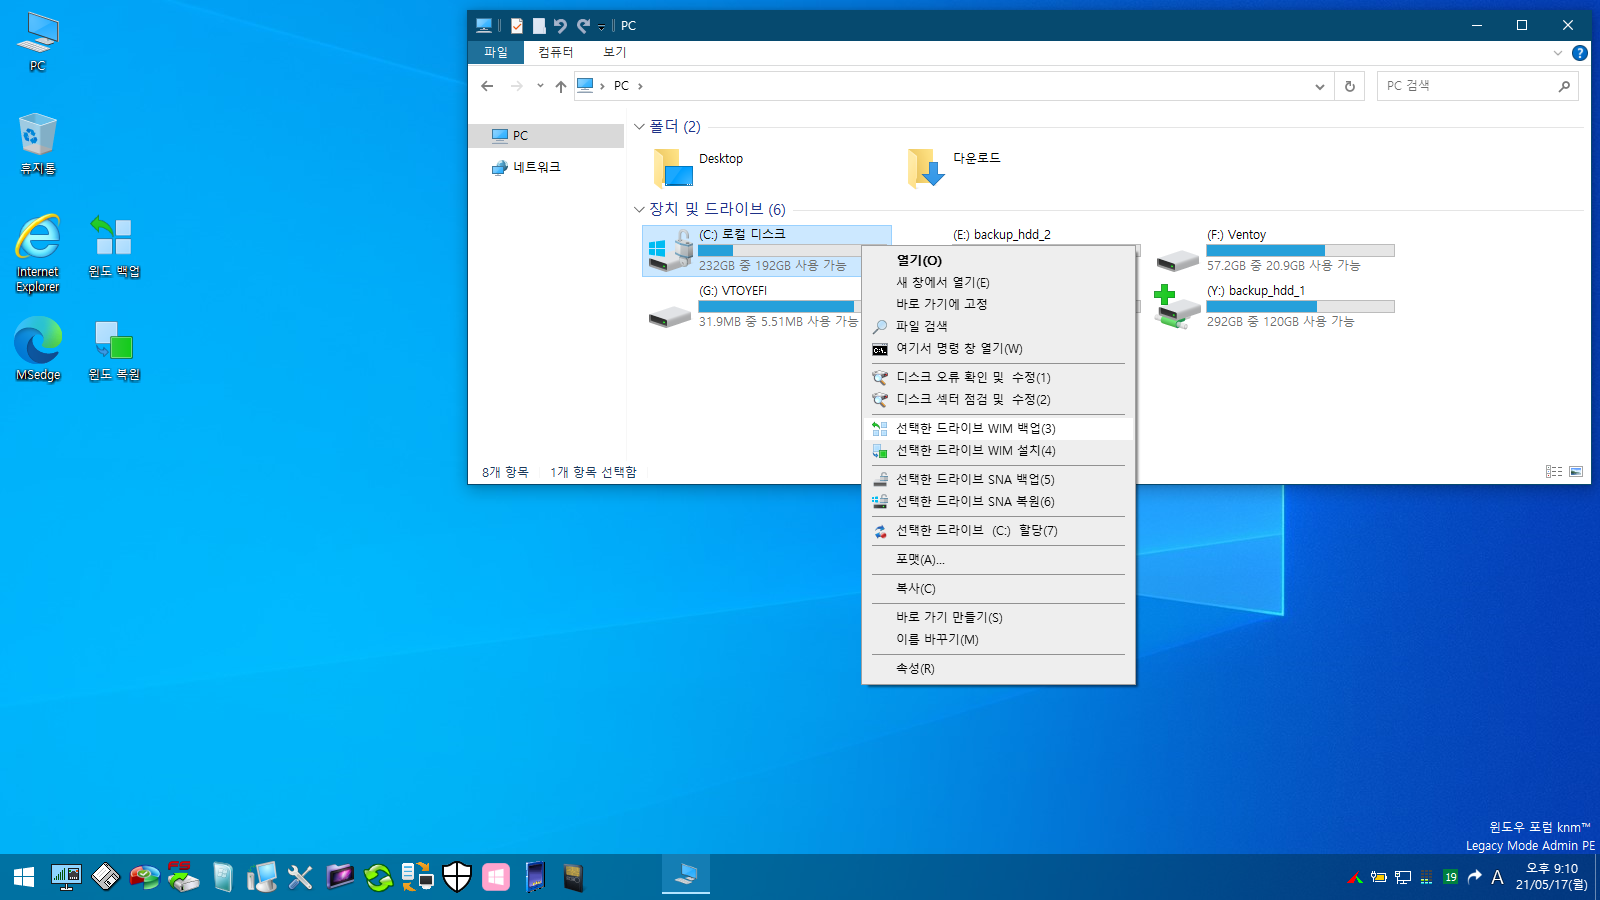Choose 복사(C) from the context menu
This screenshot has width=1600, height=900.
pos(998,589)
